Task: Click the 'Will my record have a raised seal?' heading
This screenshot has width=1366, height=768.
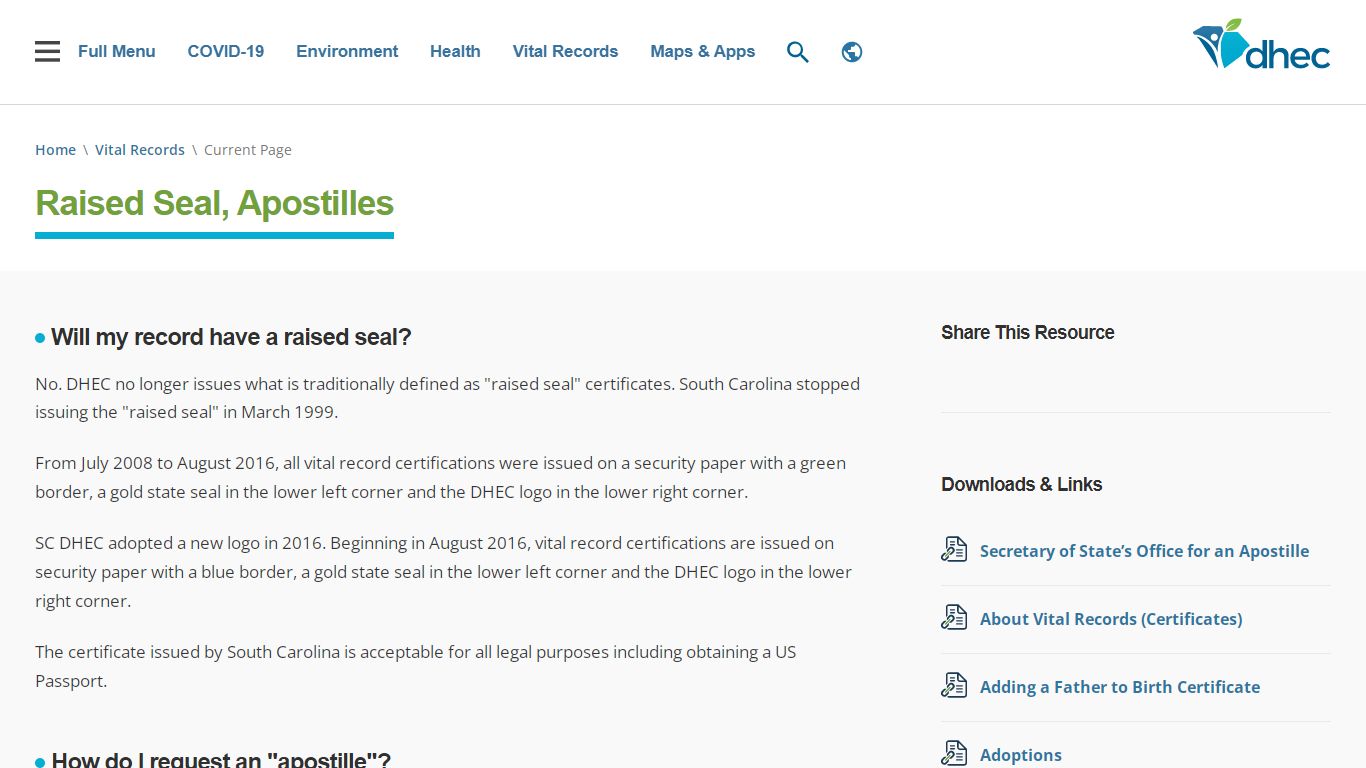Action: tap(231, 337)
